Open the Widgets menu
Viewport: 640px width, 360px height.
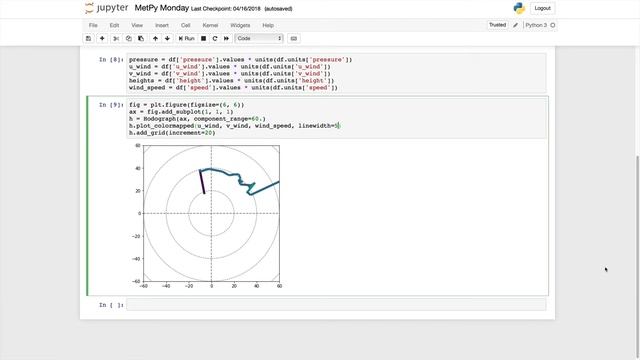(x=240, y=25)
